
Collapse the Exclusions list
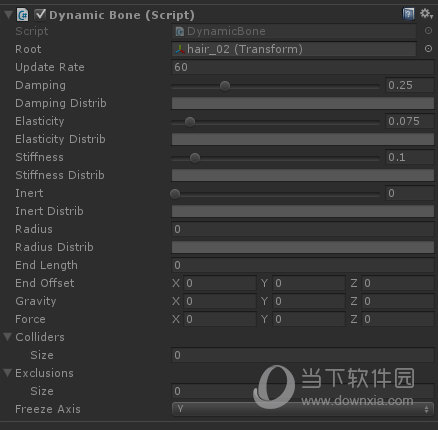pyautogui.click(x=7, y=373)
